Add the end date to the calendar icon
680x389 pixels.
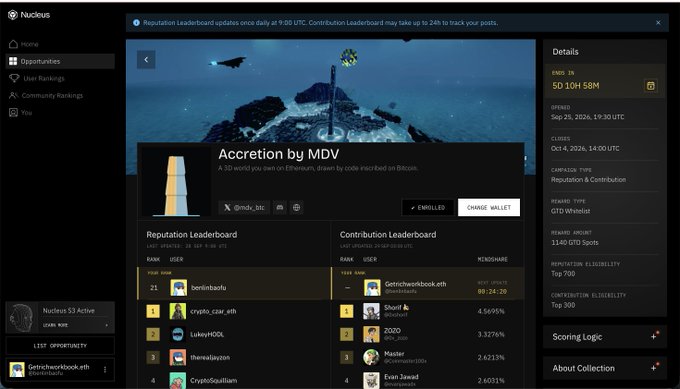tap(651, 85)
